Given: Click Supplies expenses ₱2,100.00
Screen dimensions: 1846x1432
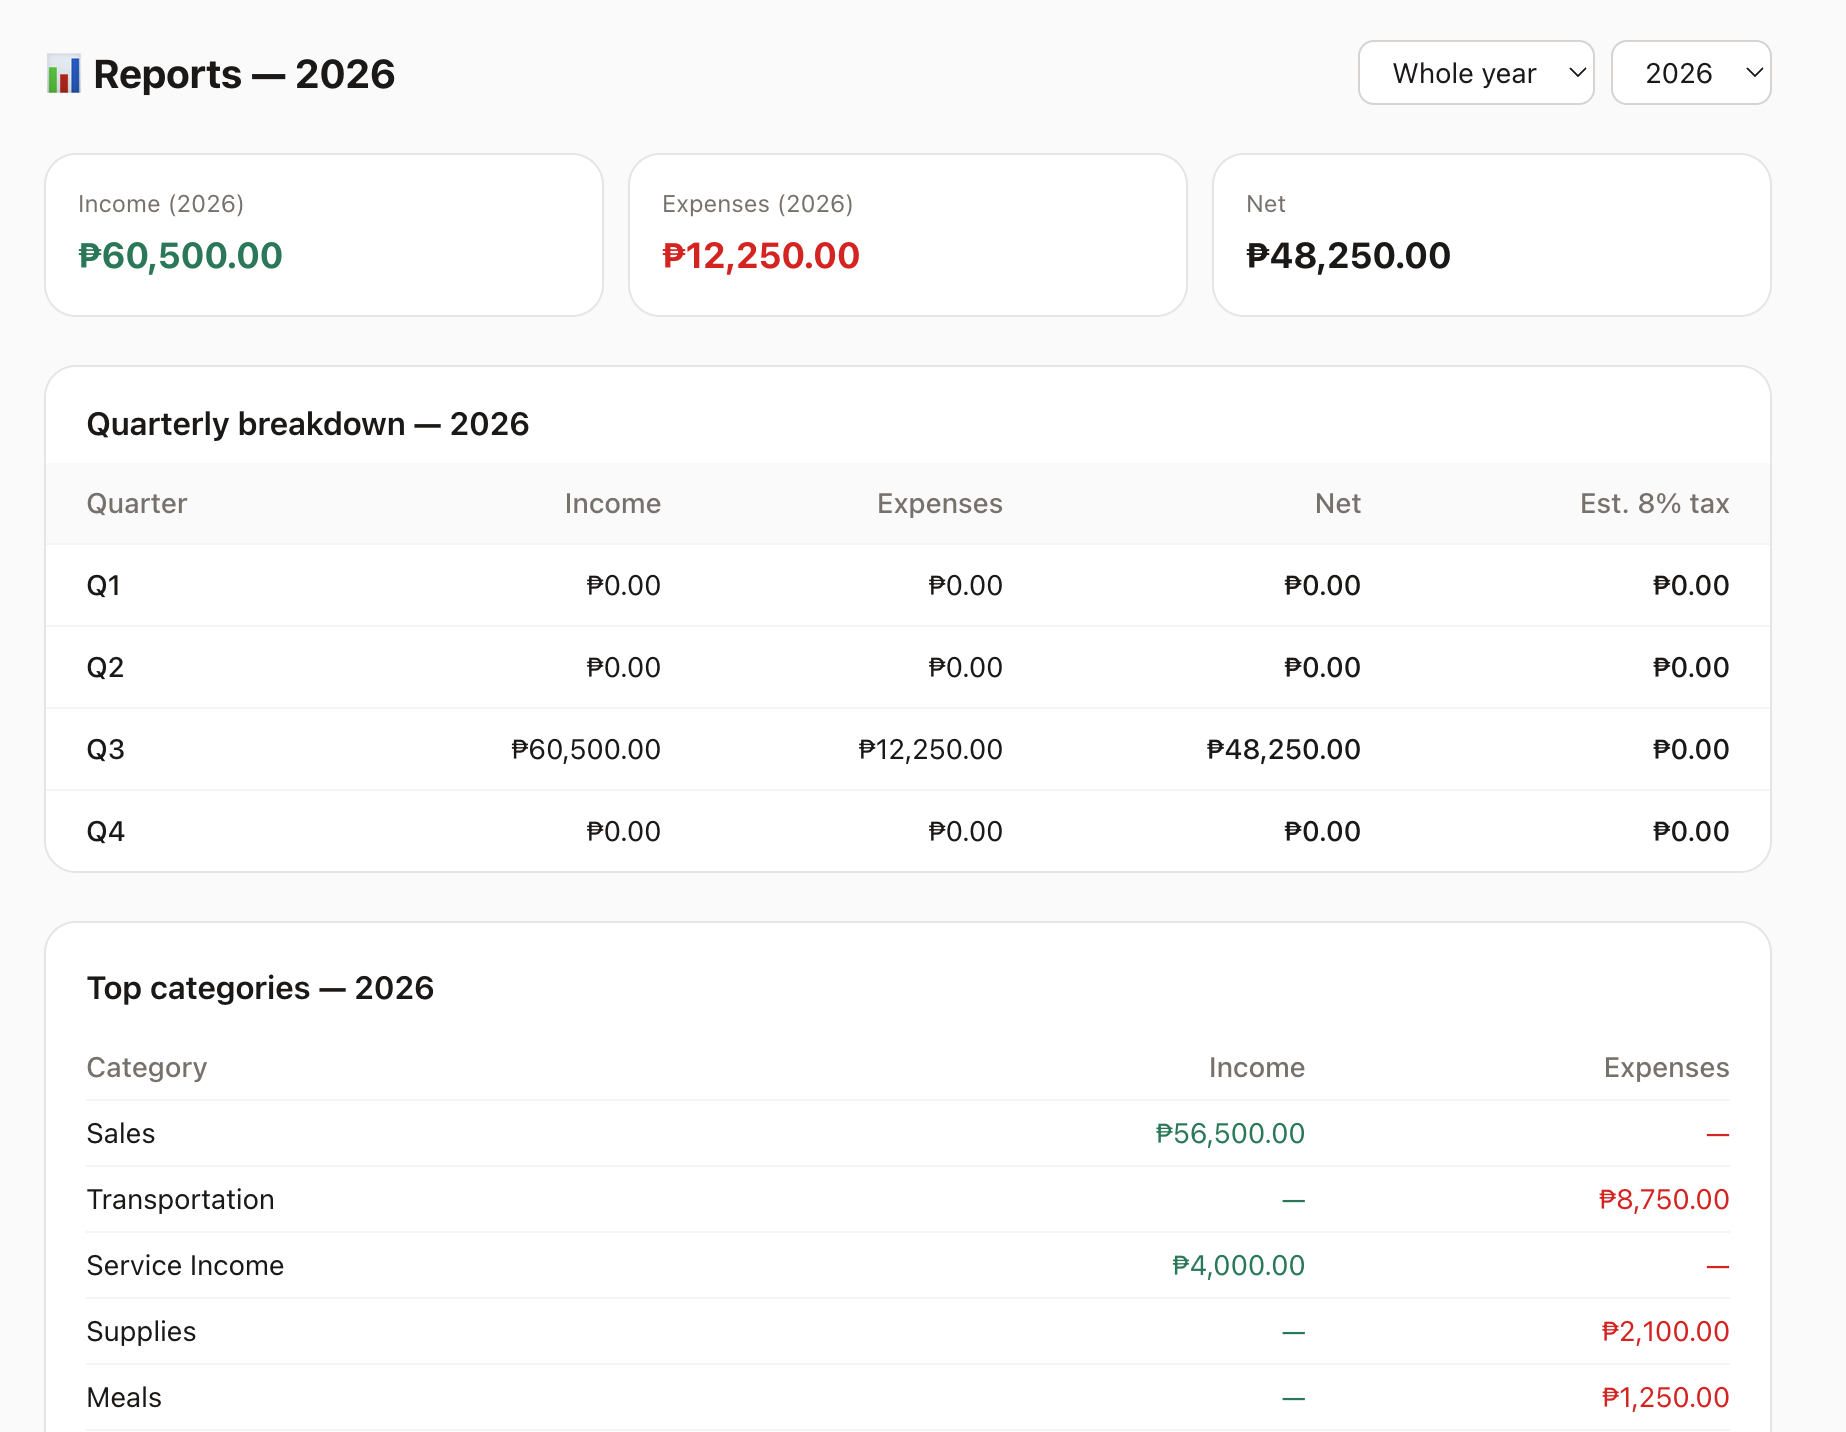Looking at the screenshot, I should click(x=1665, y=1331).
